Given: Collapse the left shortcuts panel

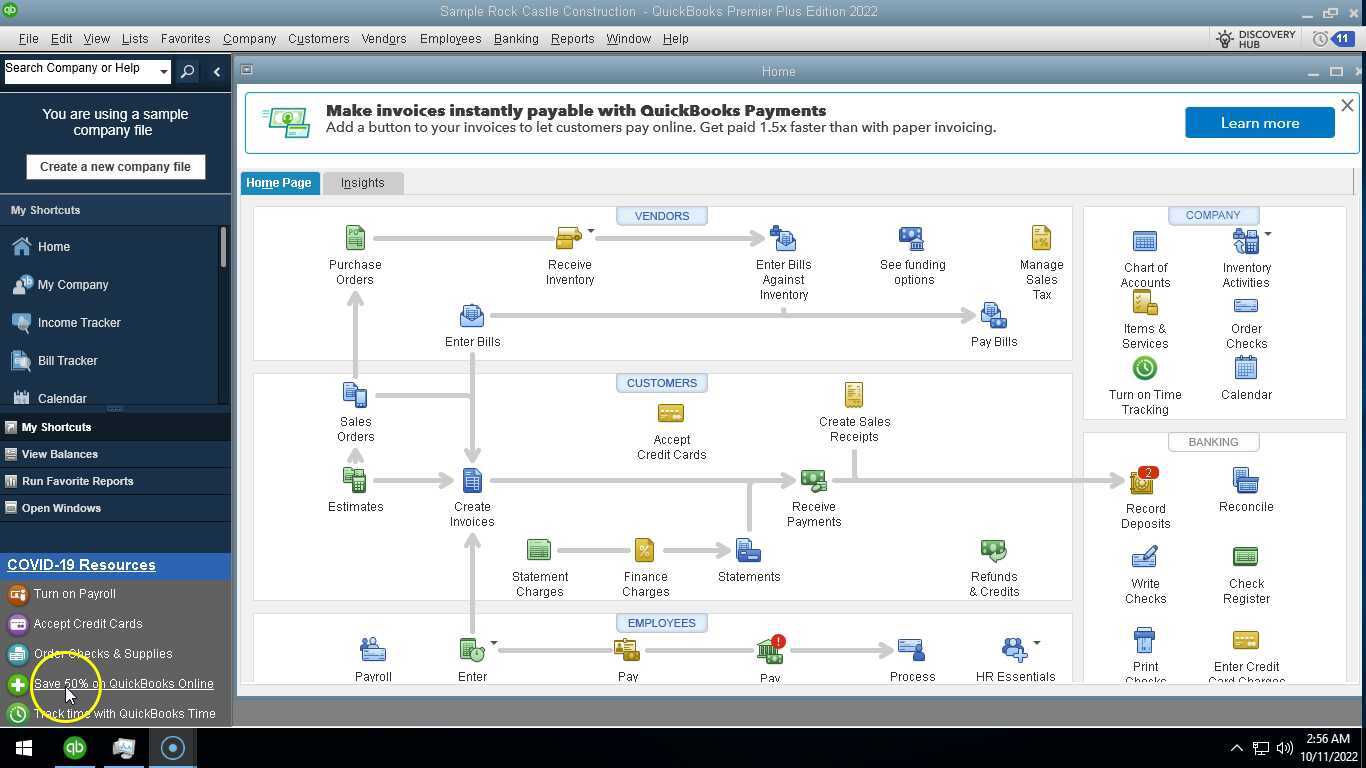Looking at the screenshot, I should [217, 72].
